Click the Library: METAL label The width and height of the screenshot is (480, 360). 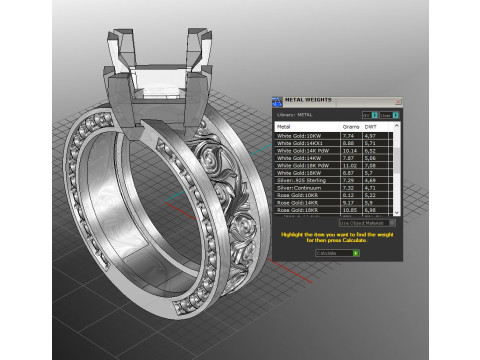[294, 115]
